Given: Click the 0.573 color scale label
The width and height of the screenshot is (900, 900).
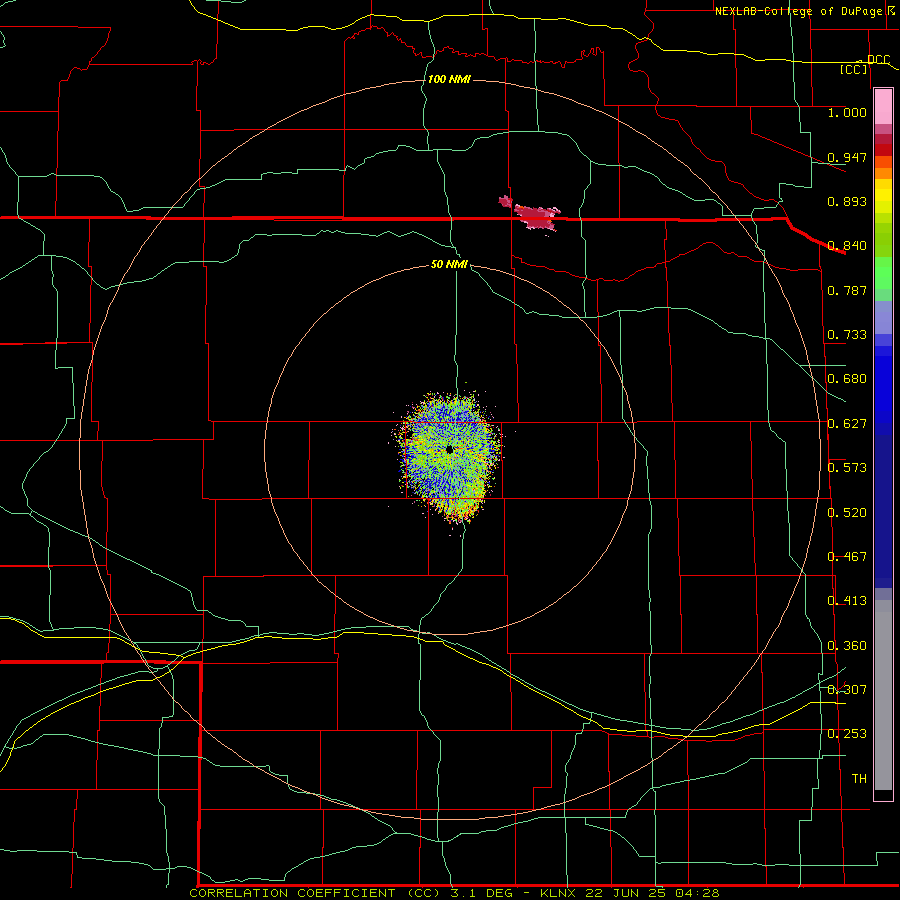Looking at the screenshot, I should coord(847,468).
